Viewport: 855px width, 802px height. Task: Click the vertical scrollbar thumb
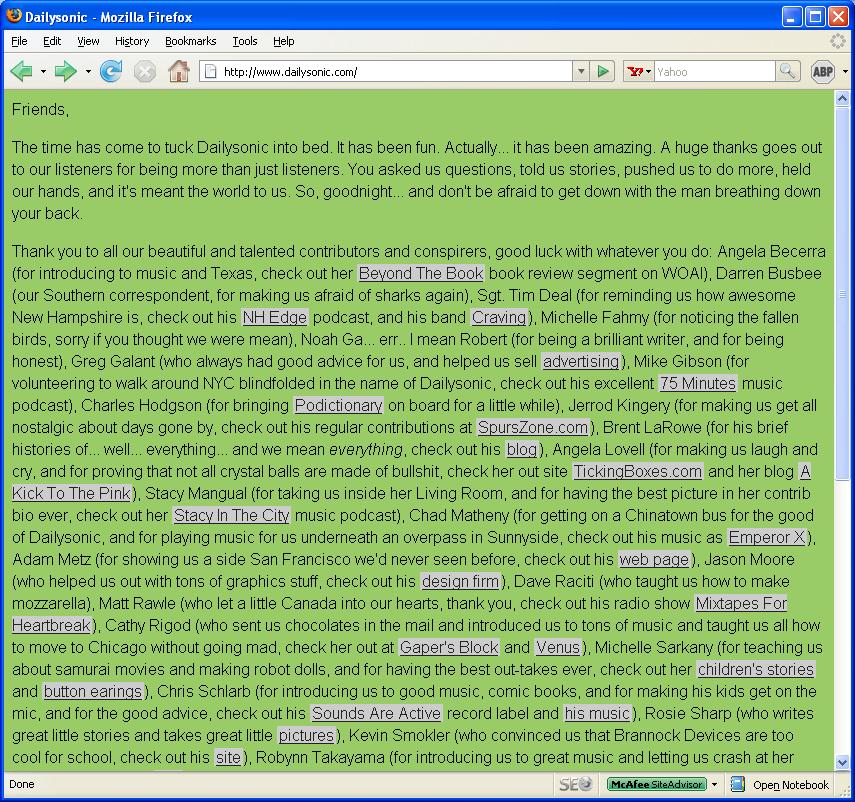point(842,293)
